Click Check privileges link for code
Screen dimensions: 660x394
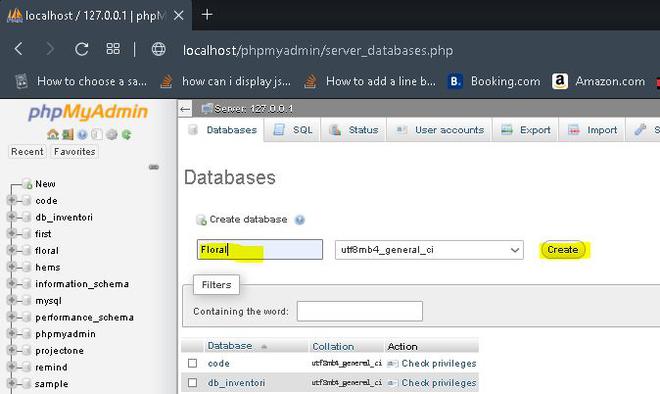[x=438, y=363]
